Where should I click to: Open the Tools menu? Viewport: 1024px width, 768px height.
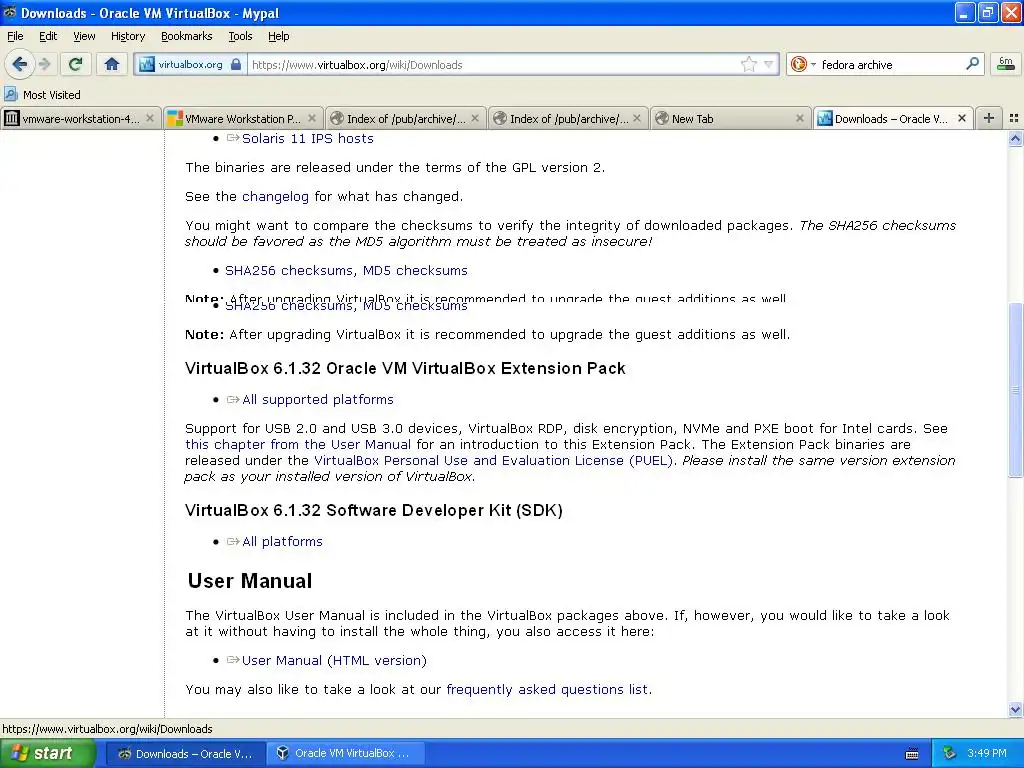[240, 36]
